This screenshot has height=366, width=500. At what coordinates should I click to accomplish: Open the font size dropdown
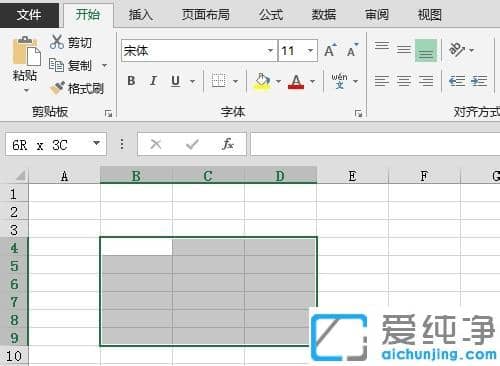pyautogui.click(x=310, y=51)
